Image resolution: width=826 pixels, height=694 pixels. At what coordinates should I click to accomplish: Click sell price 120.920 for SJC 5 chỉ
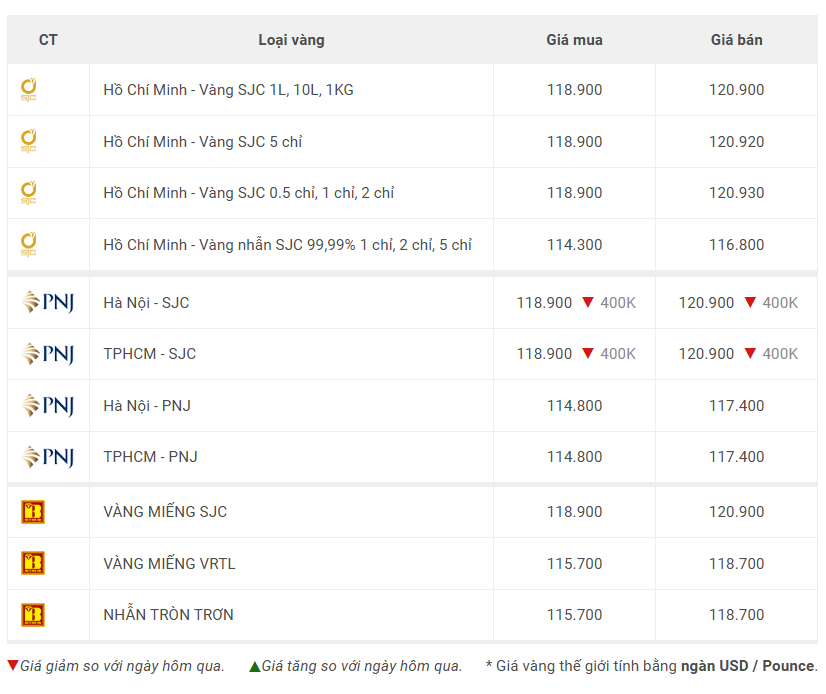(736, 142)
